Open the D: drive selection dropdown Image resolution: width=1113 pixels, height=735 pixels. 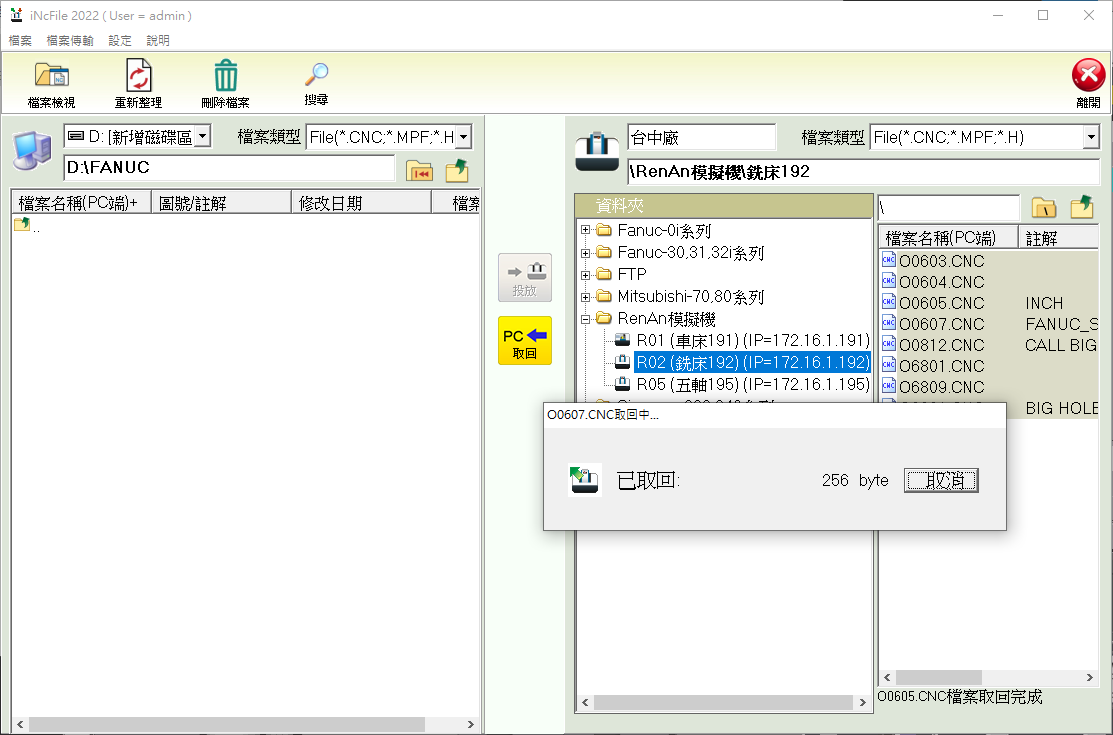tap(203, 136)
